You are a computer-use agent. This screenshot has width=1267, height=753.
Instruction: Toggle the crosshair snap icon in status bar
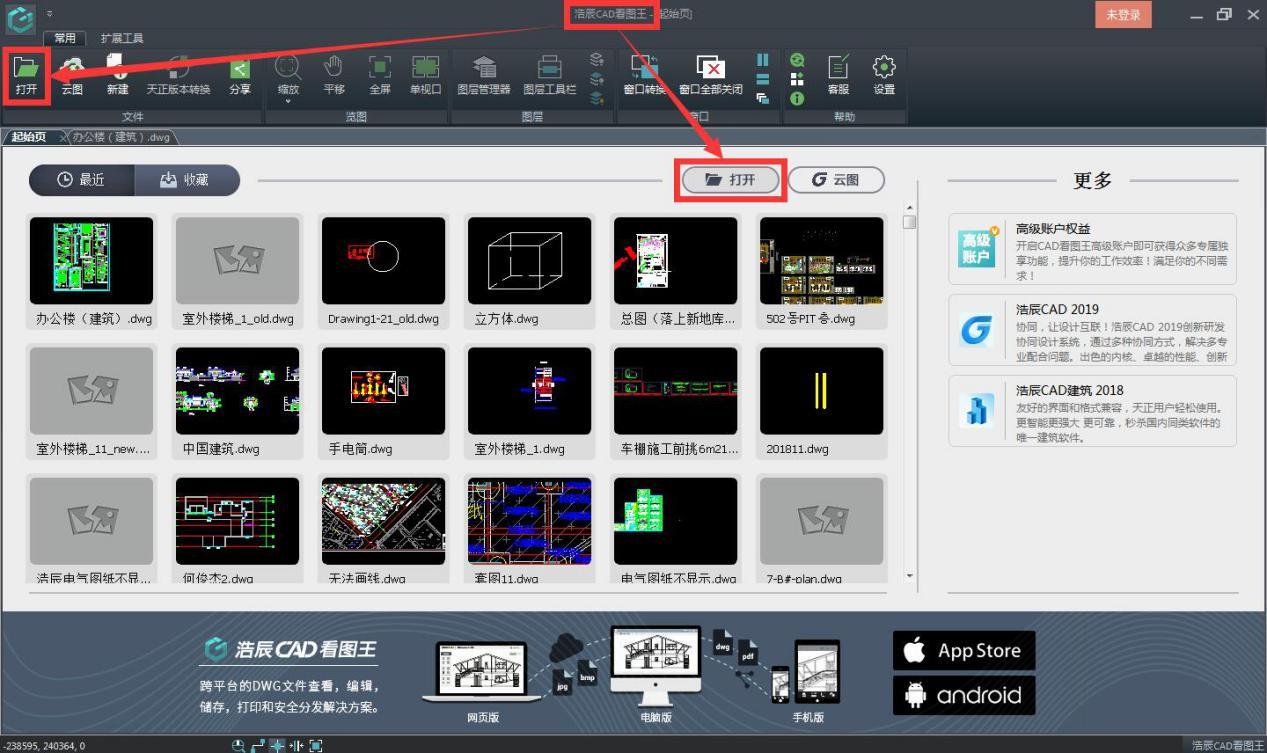[277, 745]
